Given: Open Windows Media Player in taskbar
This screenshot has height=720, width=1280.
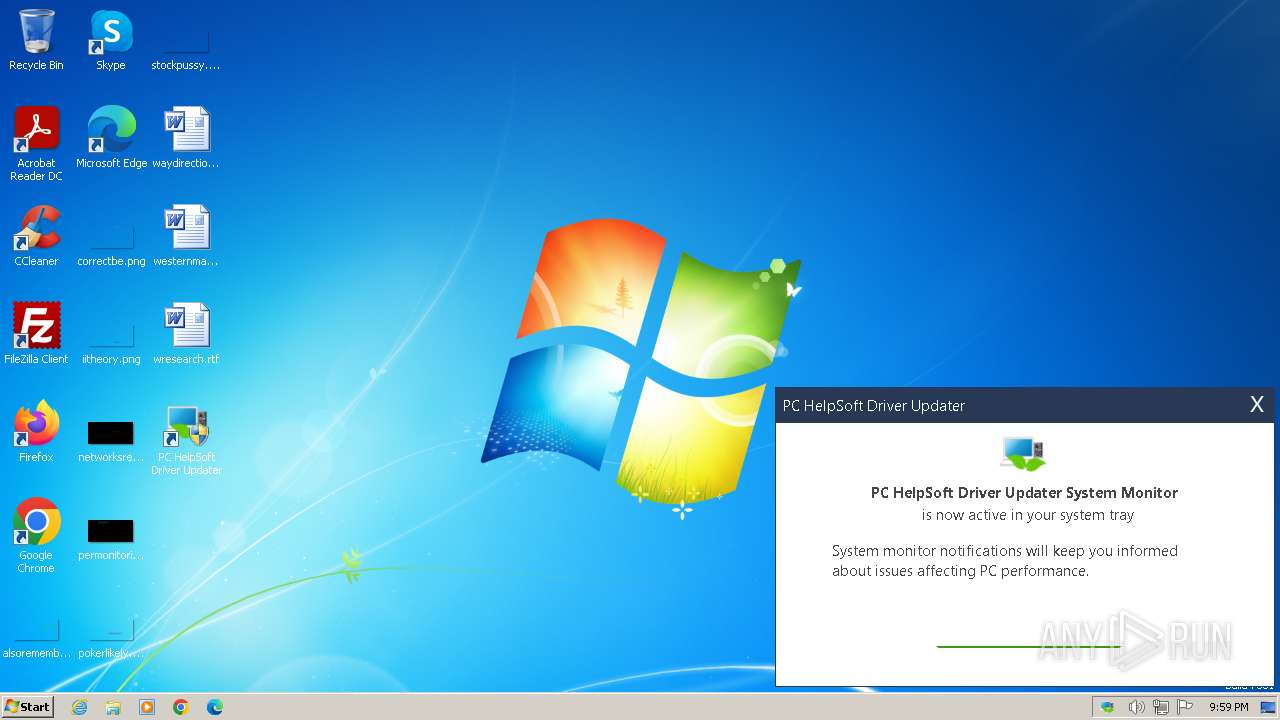Looking at the screenshot, I should point(147,707).
